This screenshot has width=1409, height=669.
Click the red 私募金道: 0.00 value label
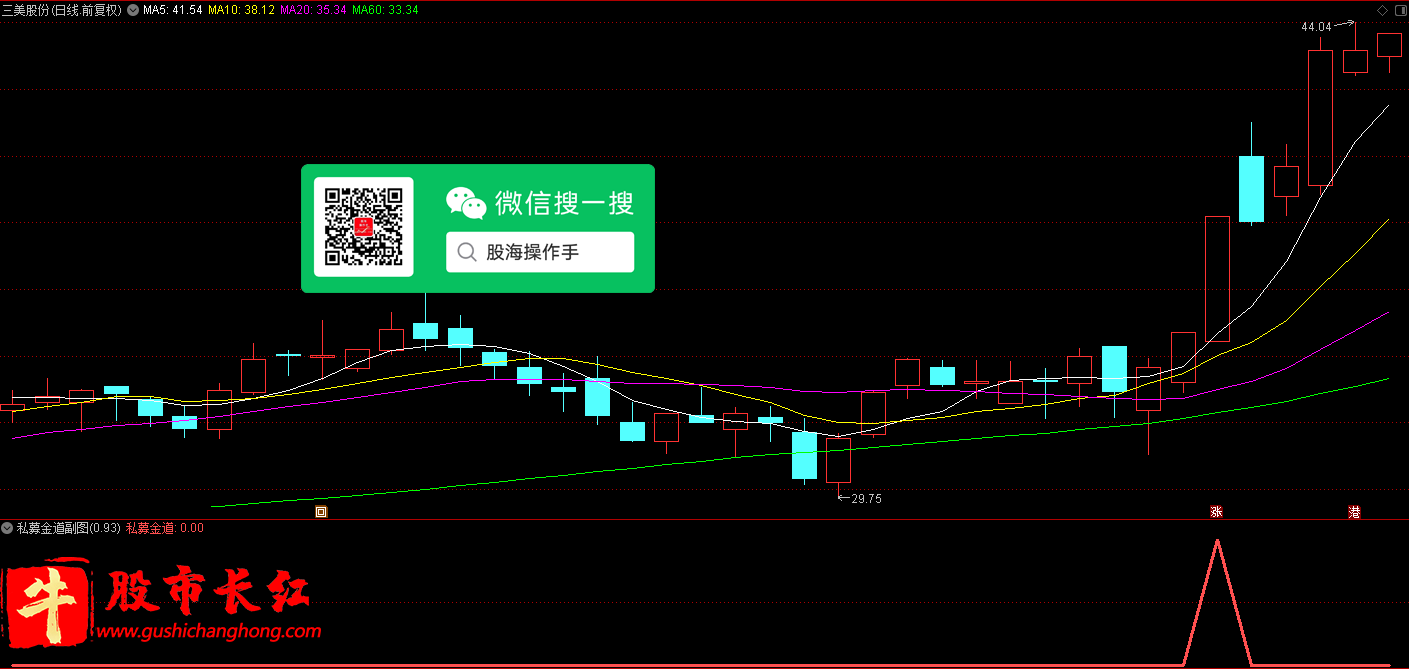165,528
